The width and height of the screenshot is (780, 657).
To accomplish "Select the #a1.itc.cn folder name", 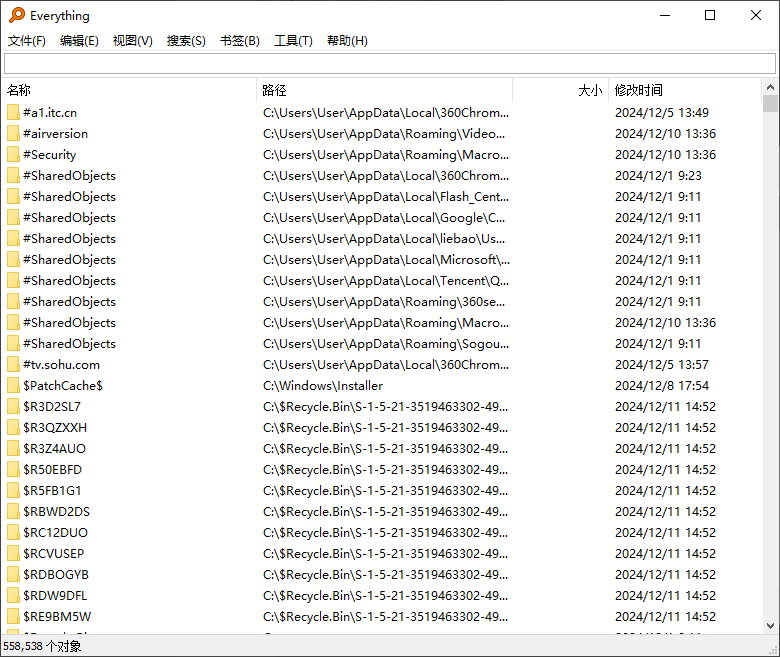I will [x=50, y=113].
